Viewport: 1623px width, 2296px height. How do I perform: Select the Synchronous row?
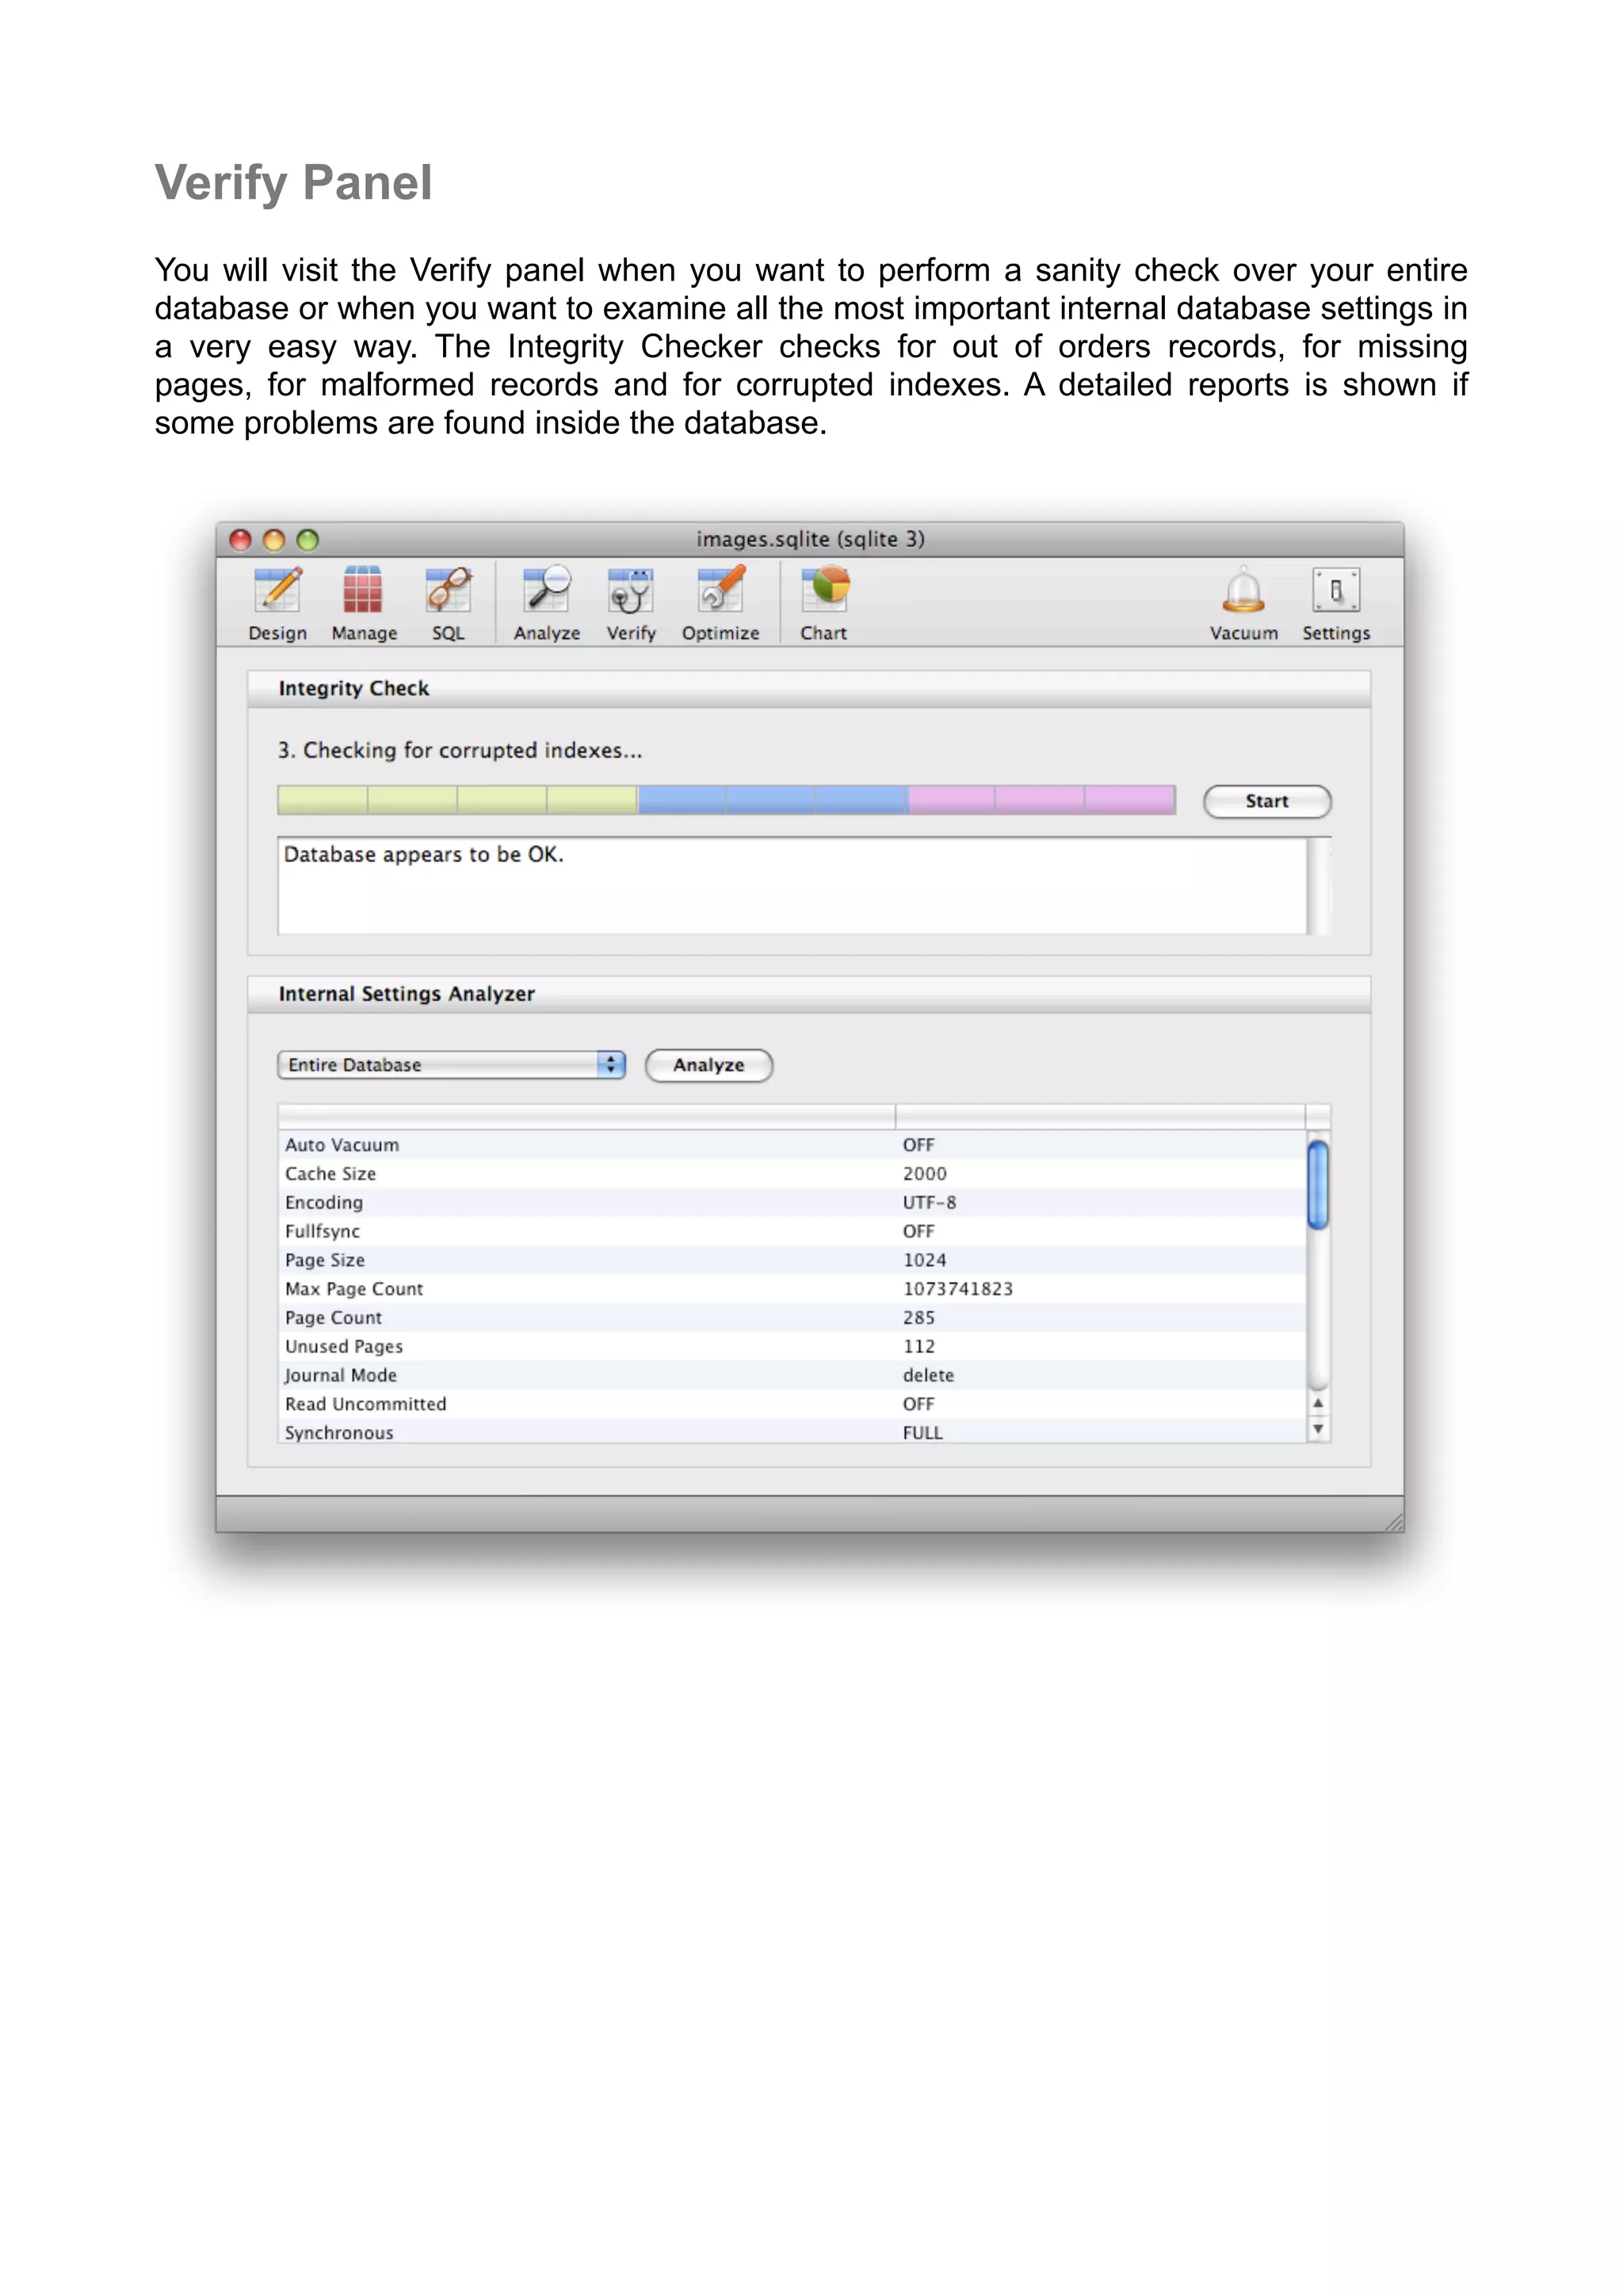point(792,1432)
